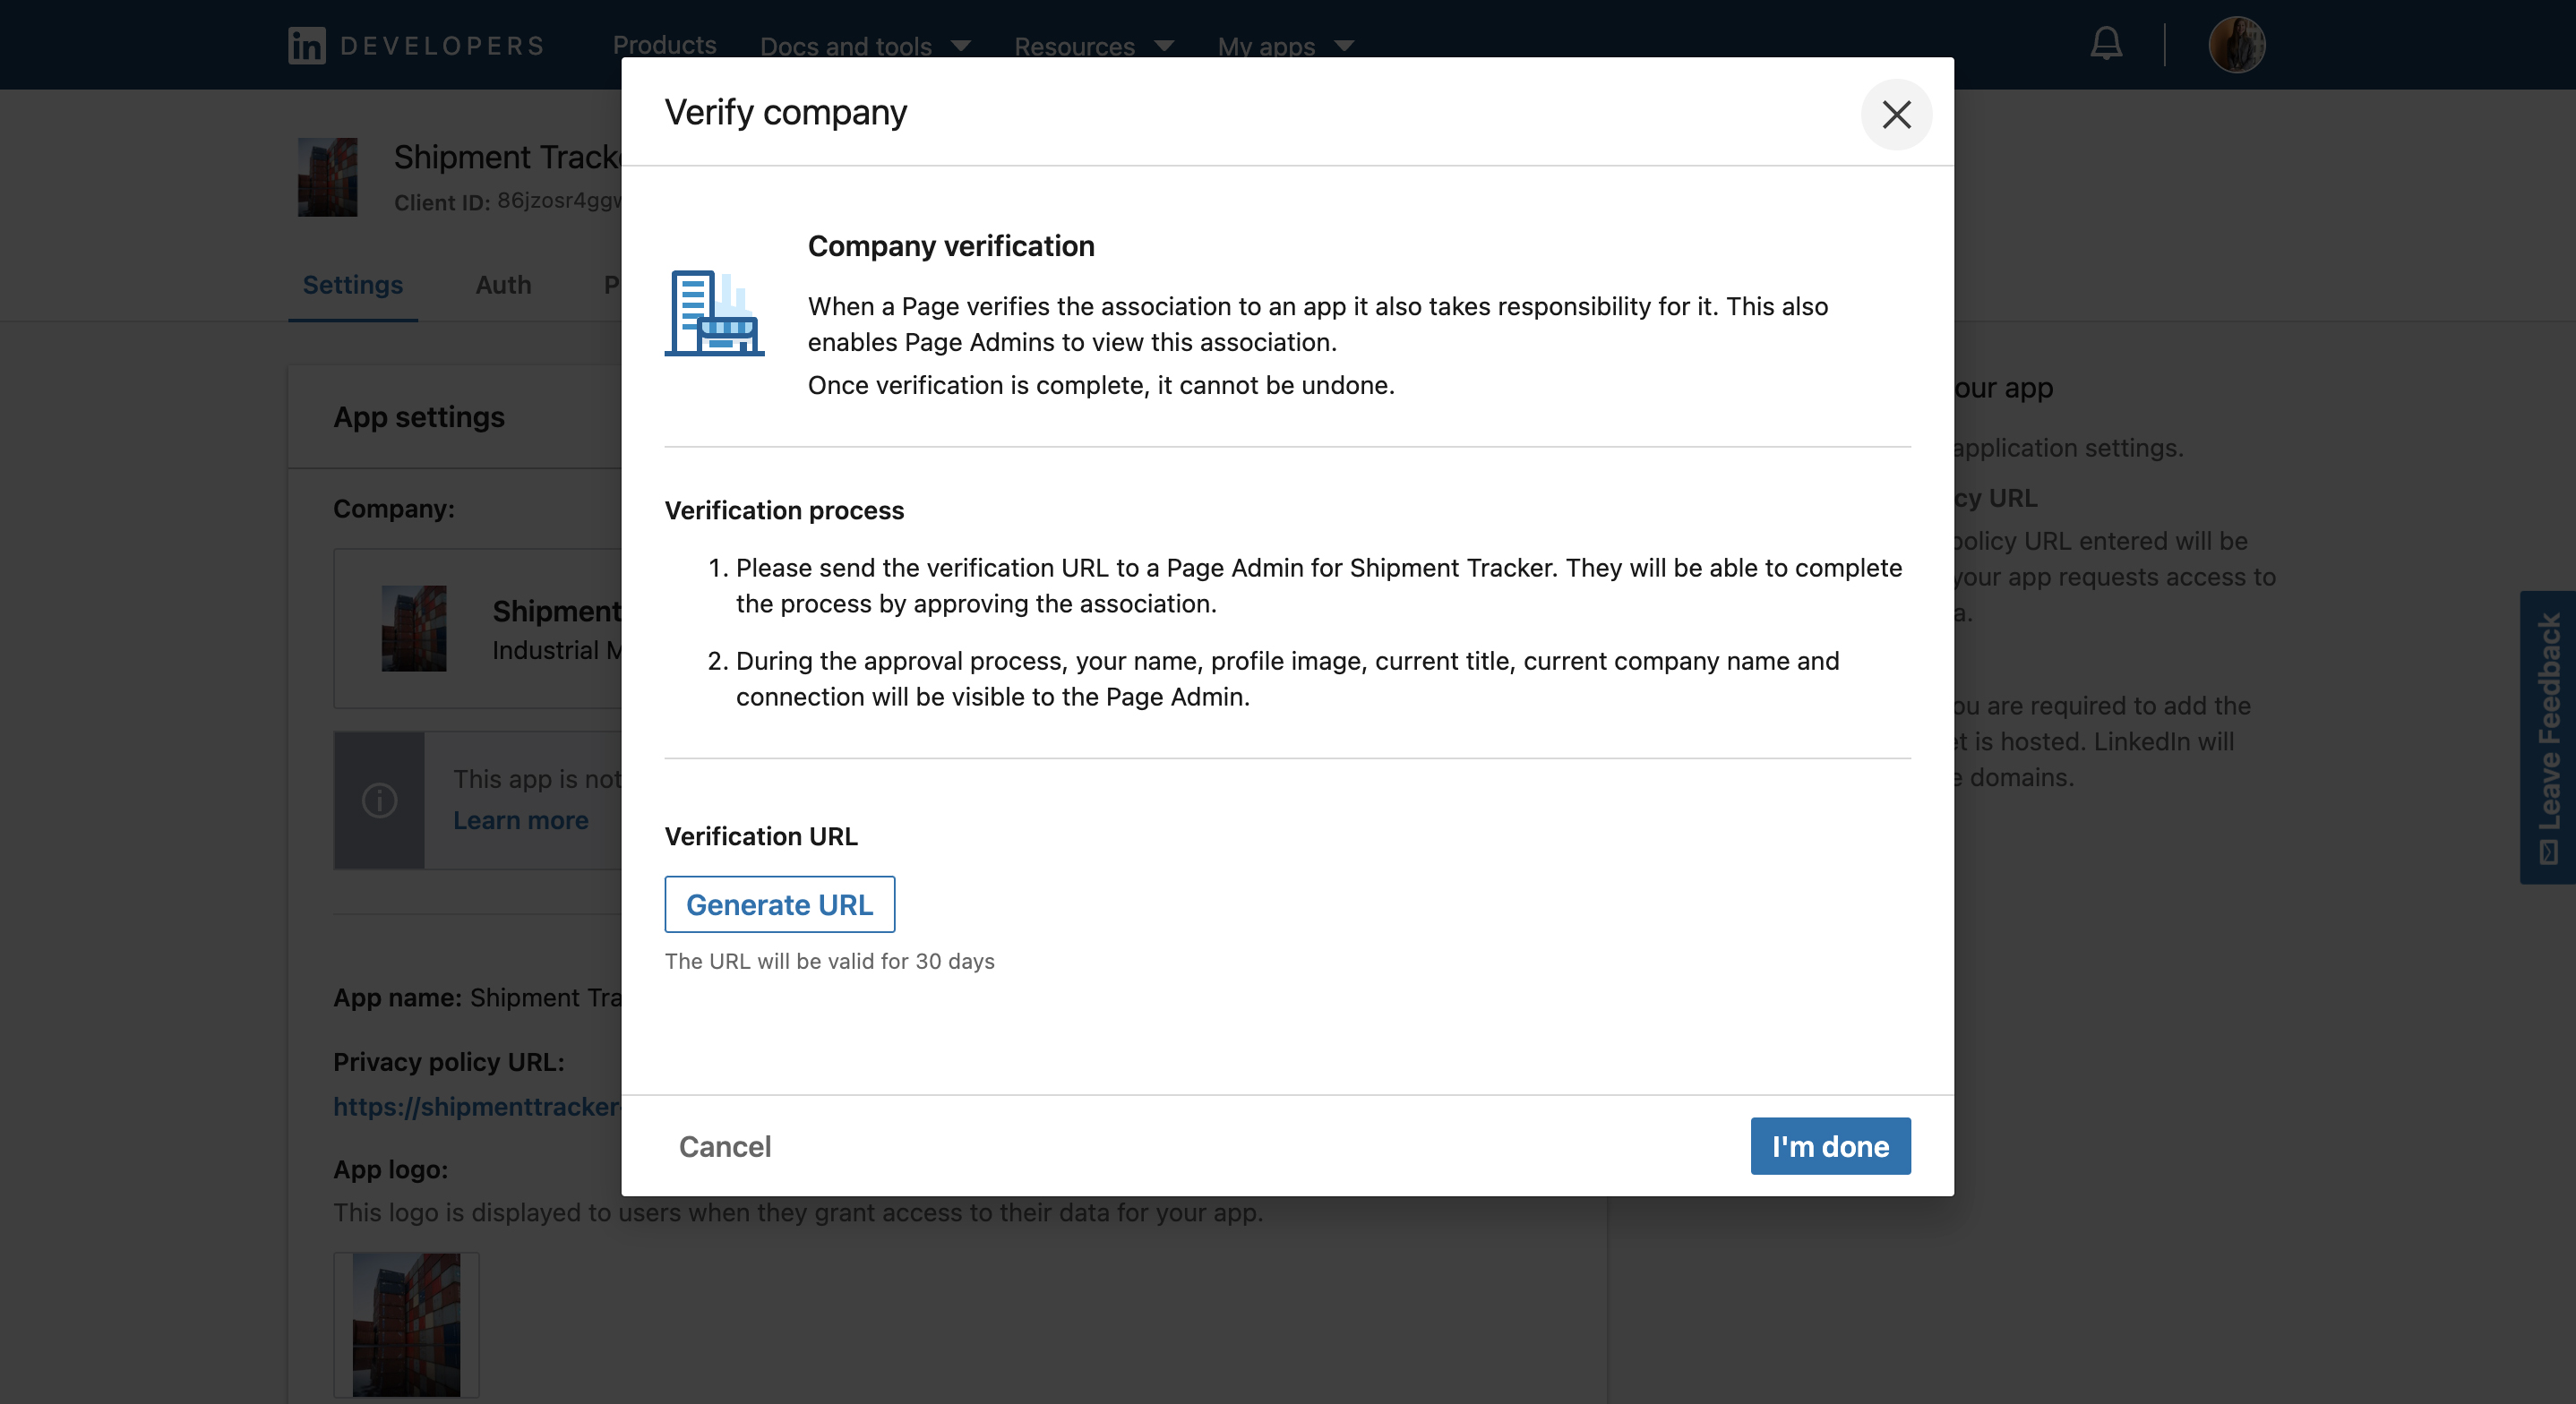Screen dimensions: 2576x1404
Task: Open the Docs and tools dropdown
Action: 864,46
